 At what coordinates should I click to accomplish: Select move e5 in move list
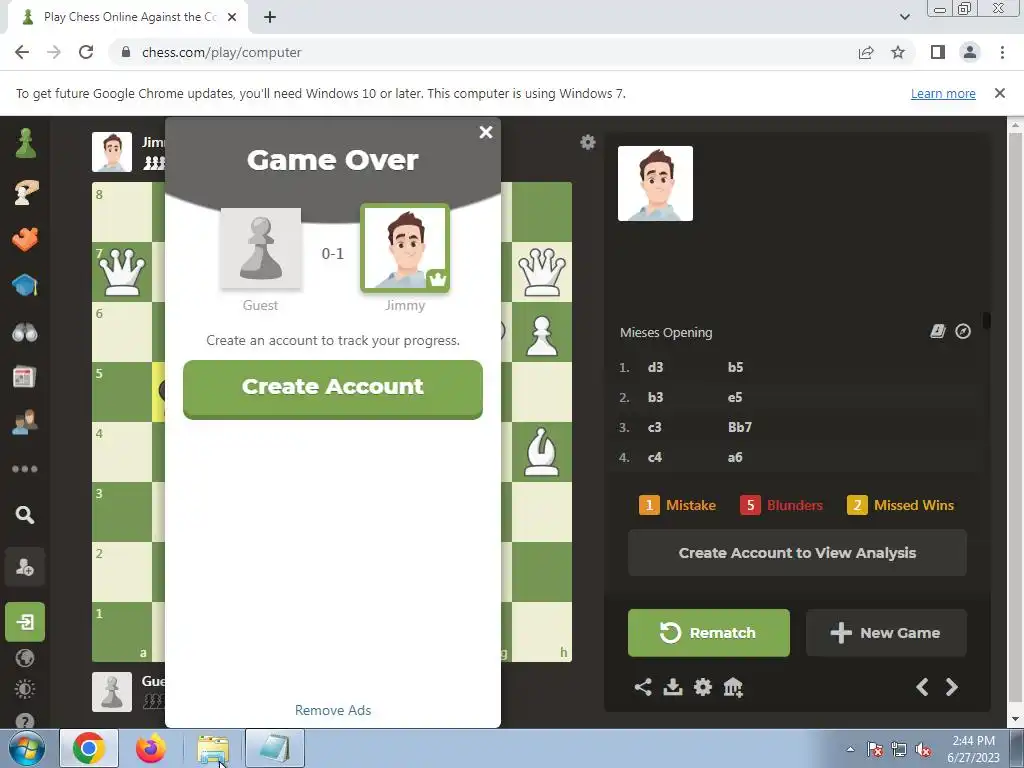pos(735,397)
